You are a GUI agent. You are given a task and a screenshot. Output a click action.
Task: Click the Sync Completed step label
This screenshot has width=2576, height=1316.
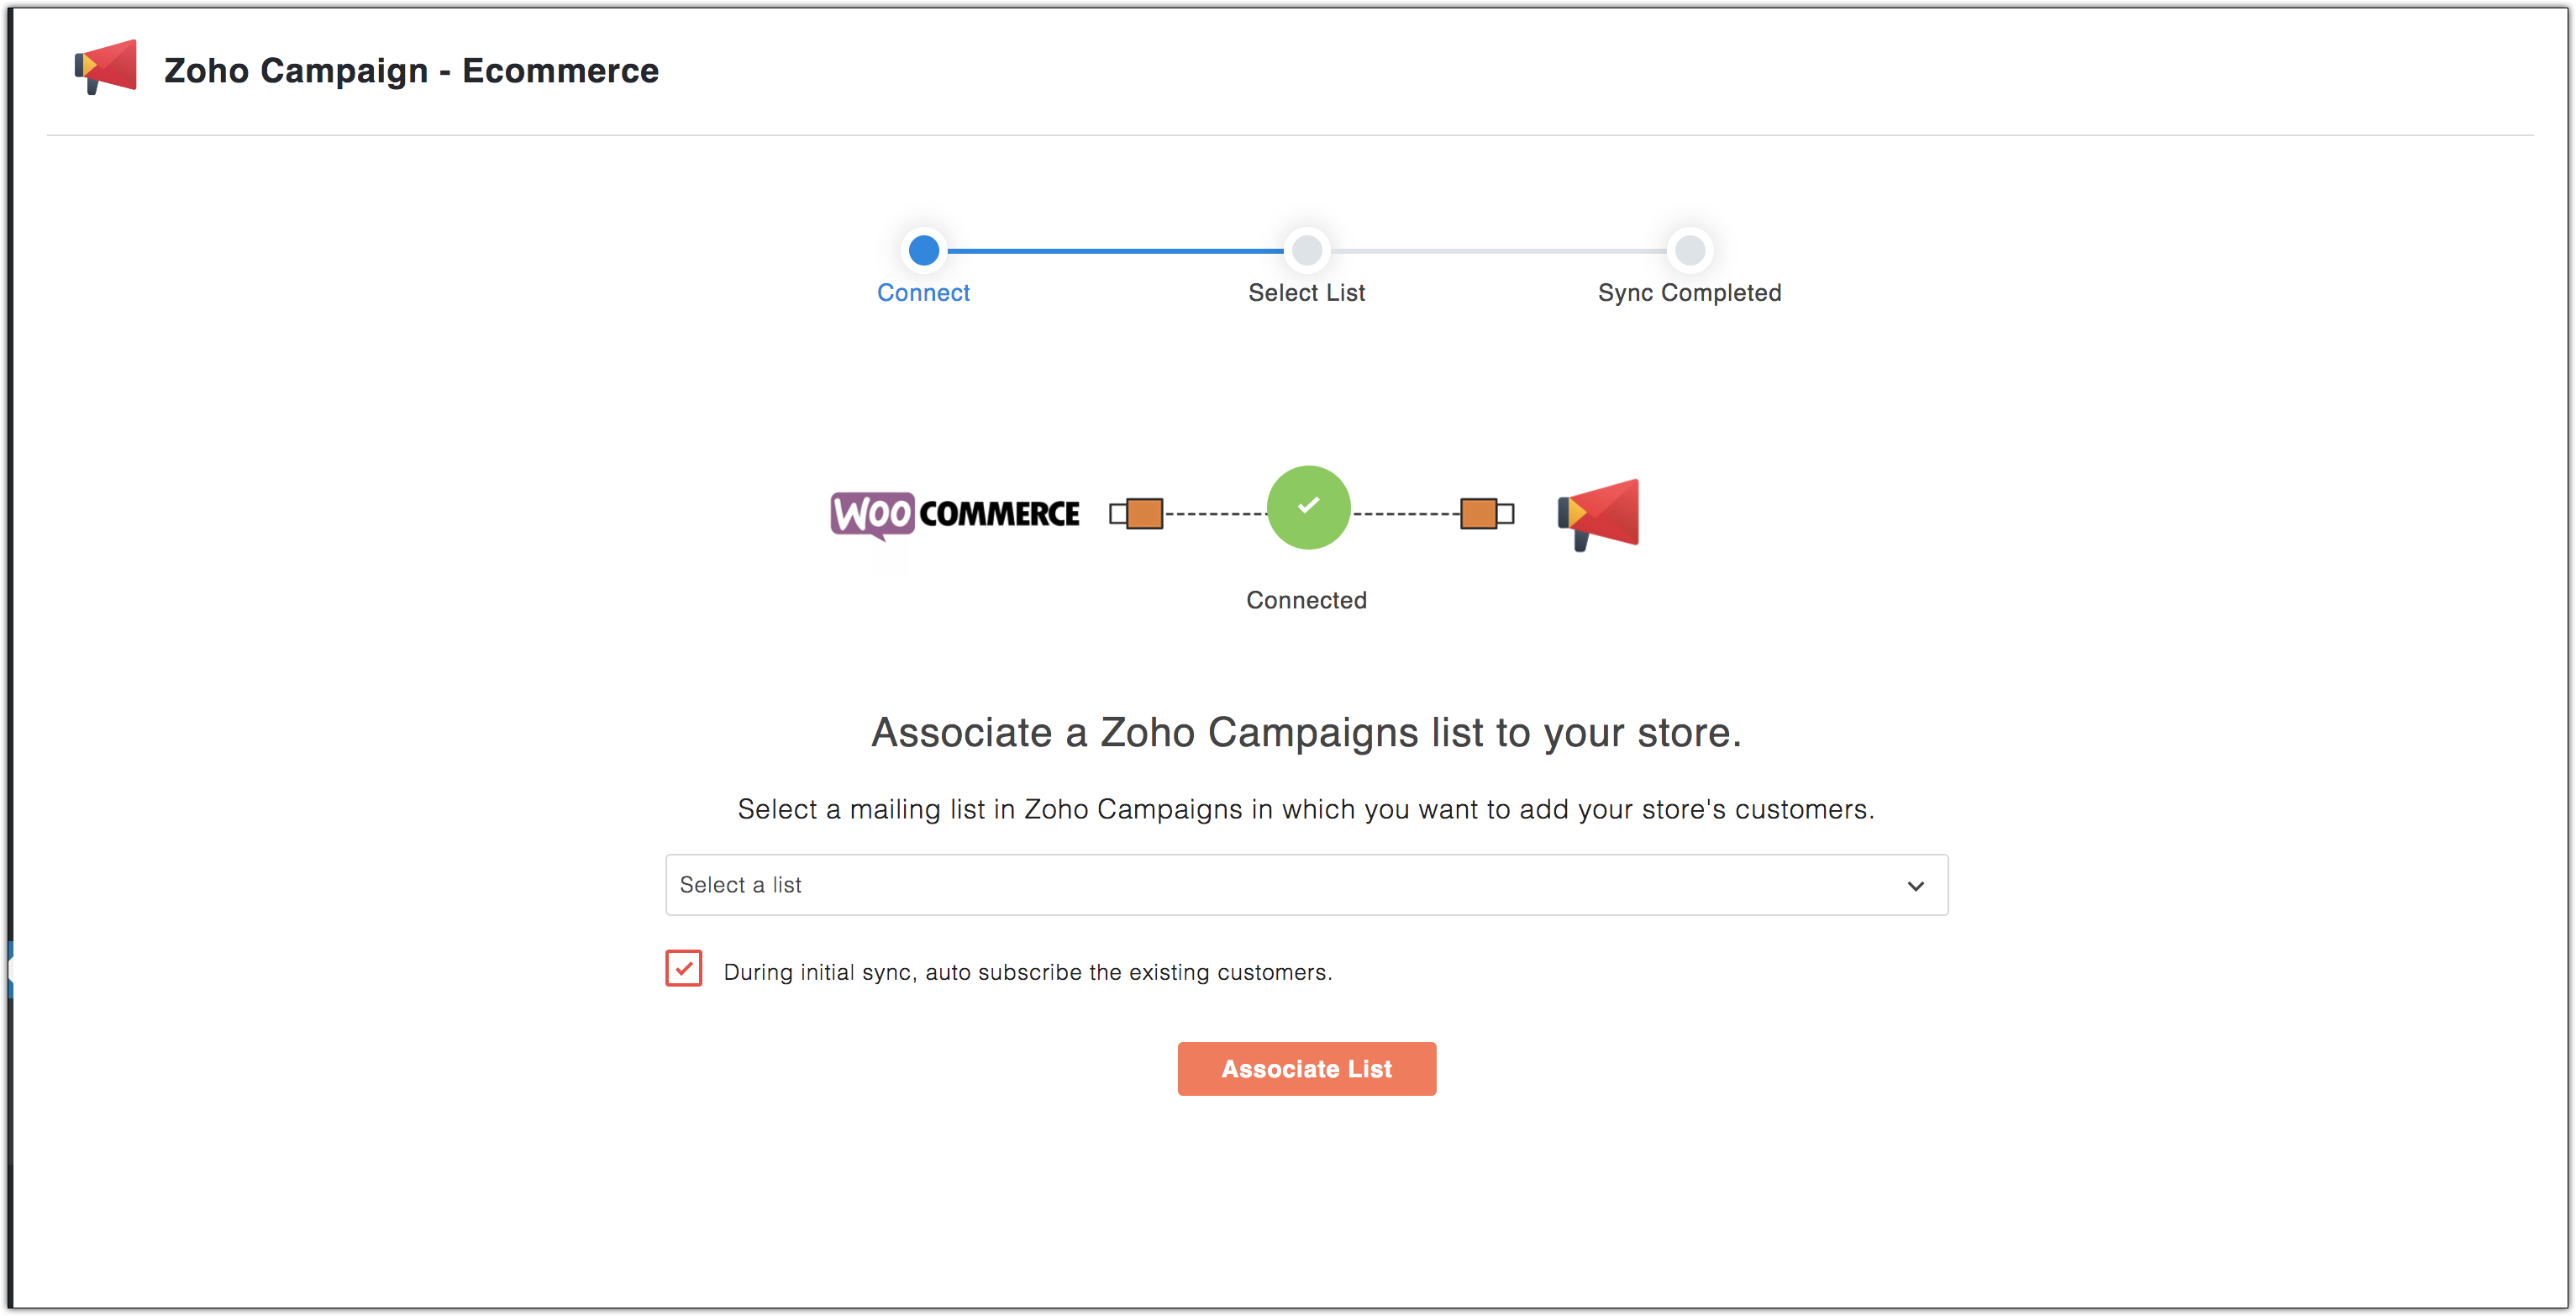coord(1689,292)
